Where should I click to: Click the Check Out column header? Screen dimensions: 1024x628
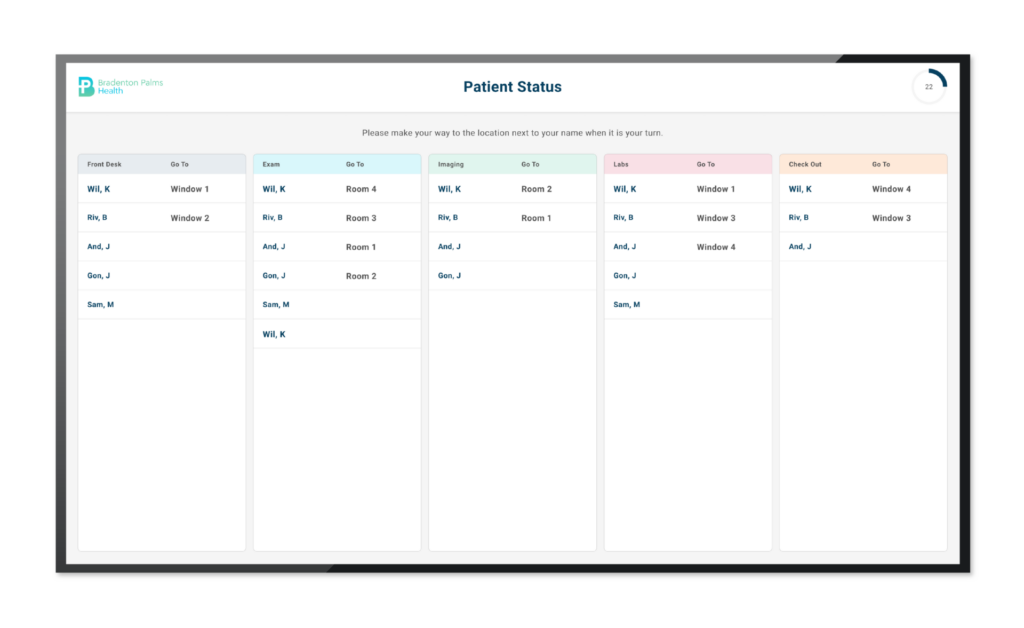click(x=805, y=165)
